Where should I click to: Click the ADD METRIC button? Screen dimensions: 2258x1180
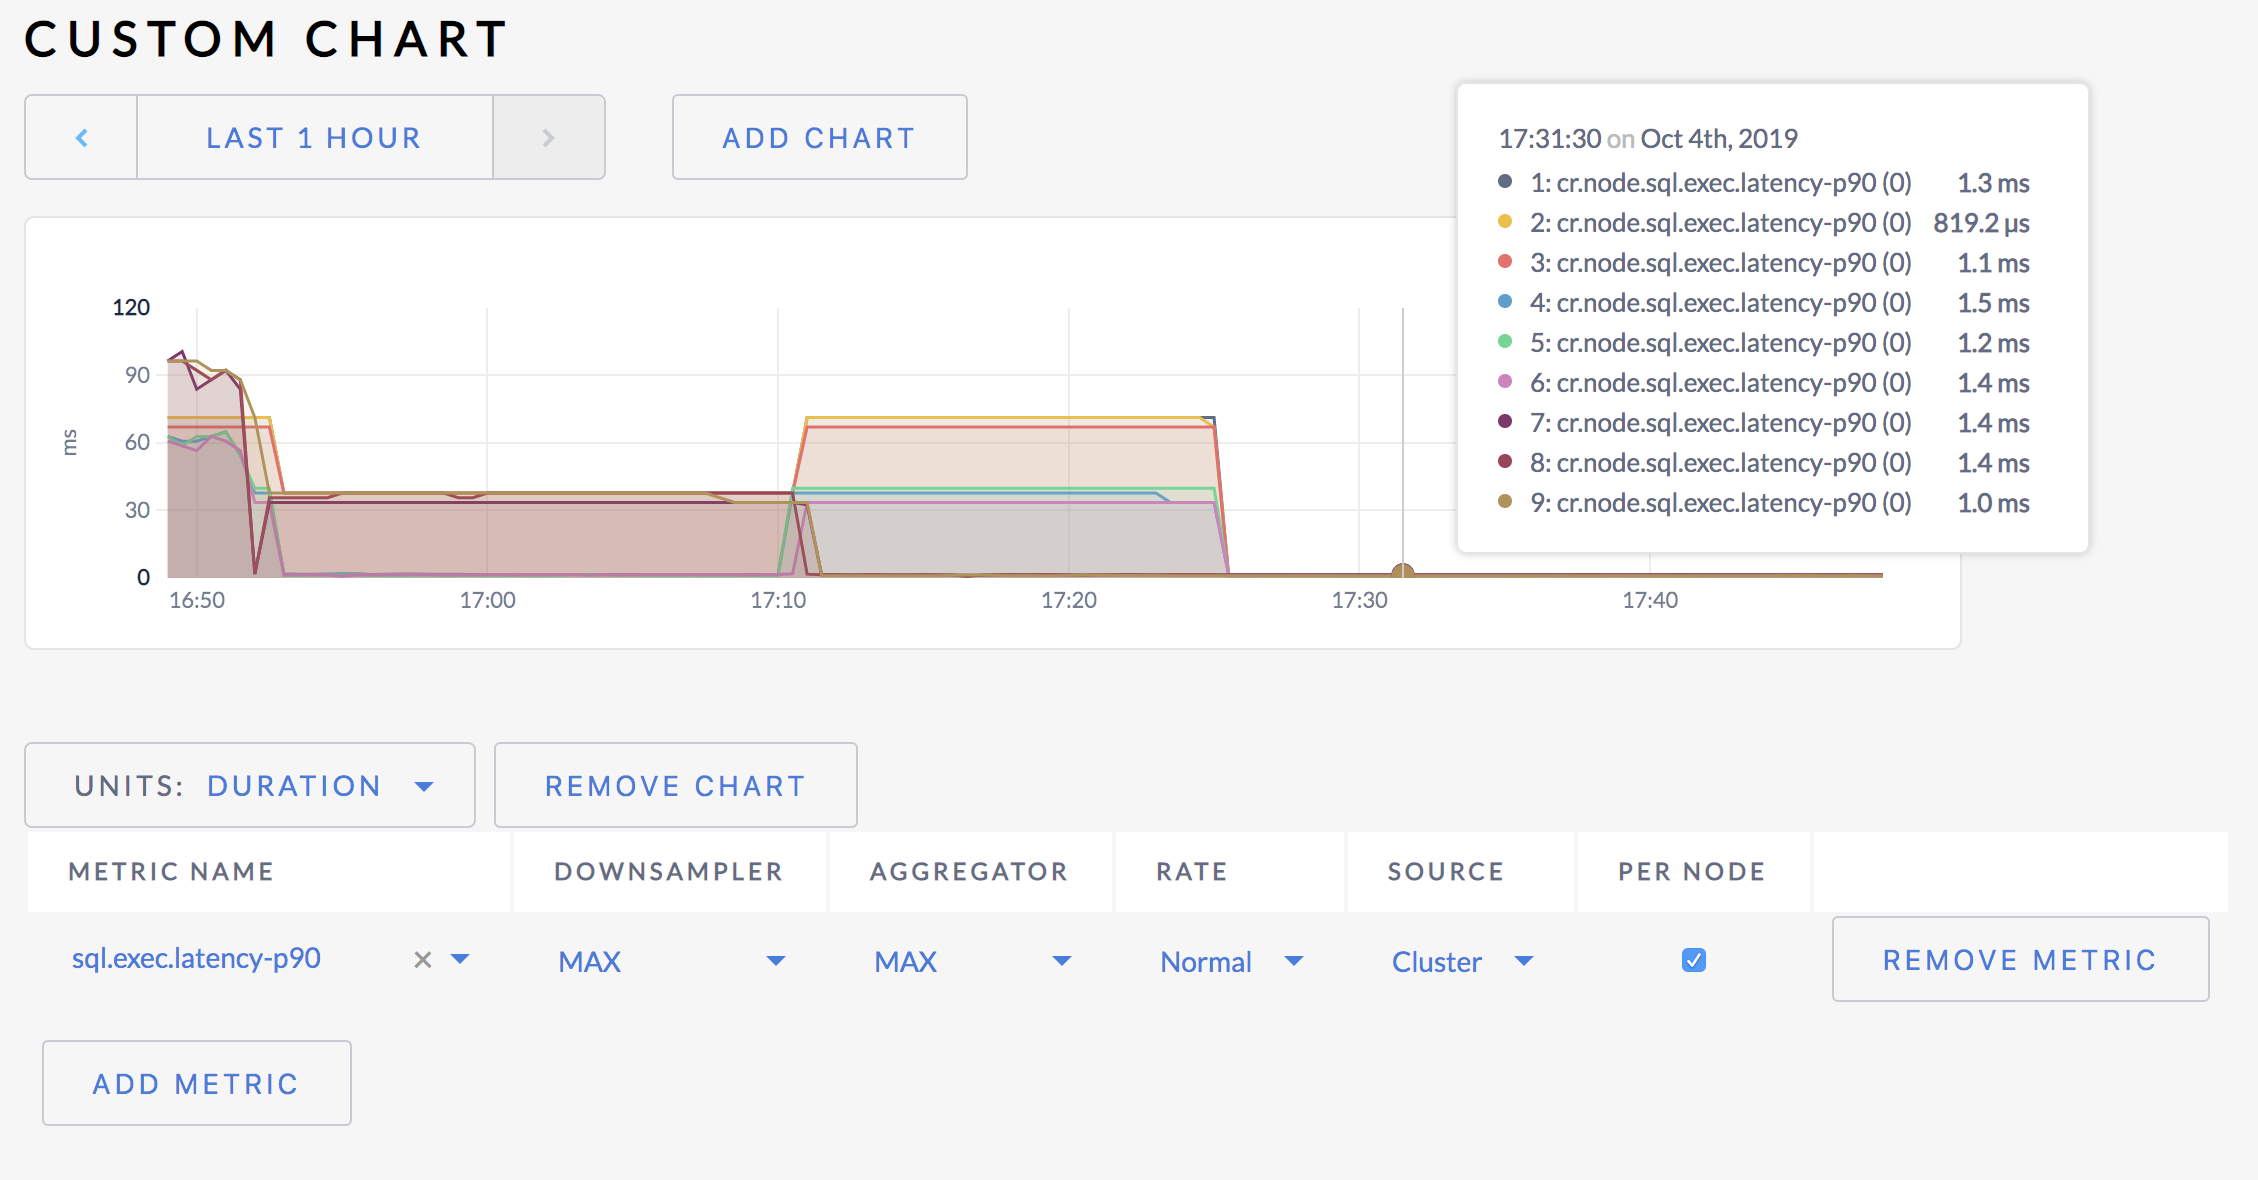pyautogui.click(x=196, y=1082)
